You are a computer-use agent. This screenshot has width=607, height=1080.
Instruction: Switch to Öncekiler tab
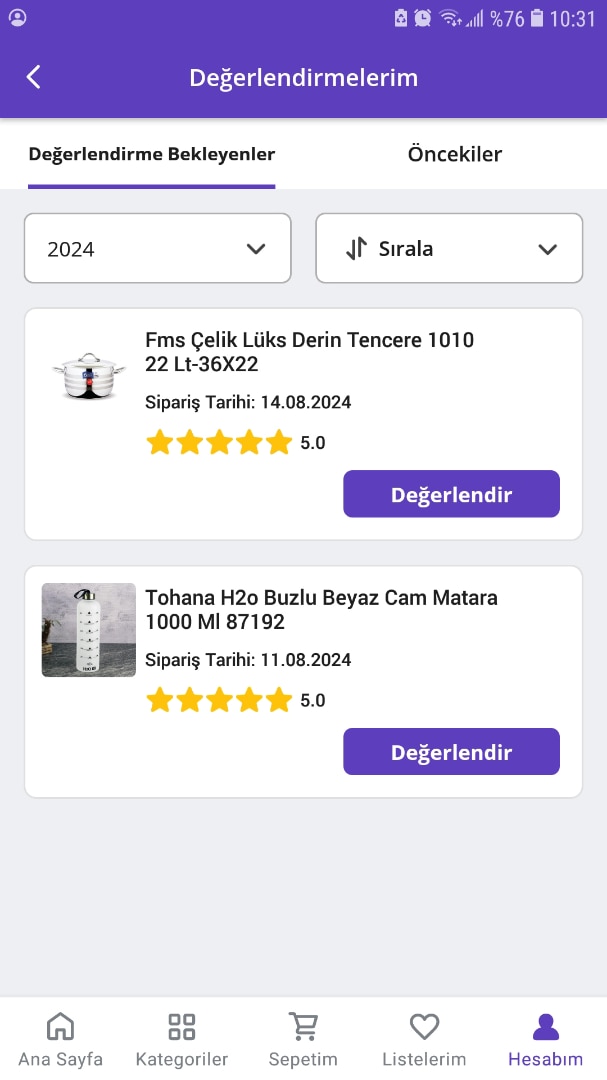pyautogui.click(x=455, y=154)
